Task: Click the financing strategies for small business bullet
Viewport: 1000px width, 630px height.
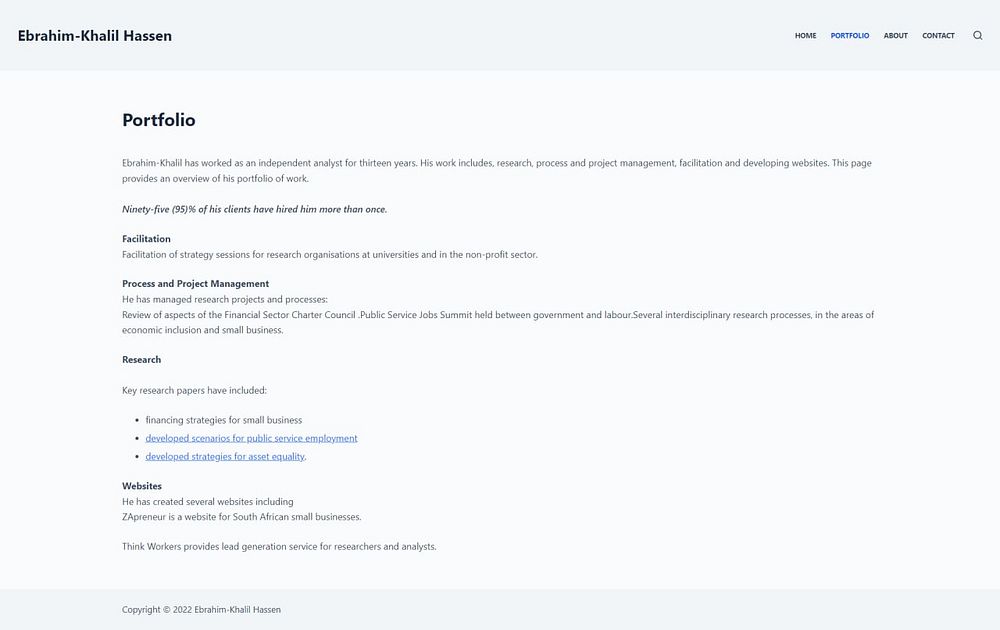Action: pyautogui.click(x=223, y=420)
